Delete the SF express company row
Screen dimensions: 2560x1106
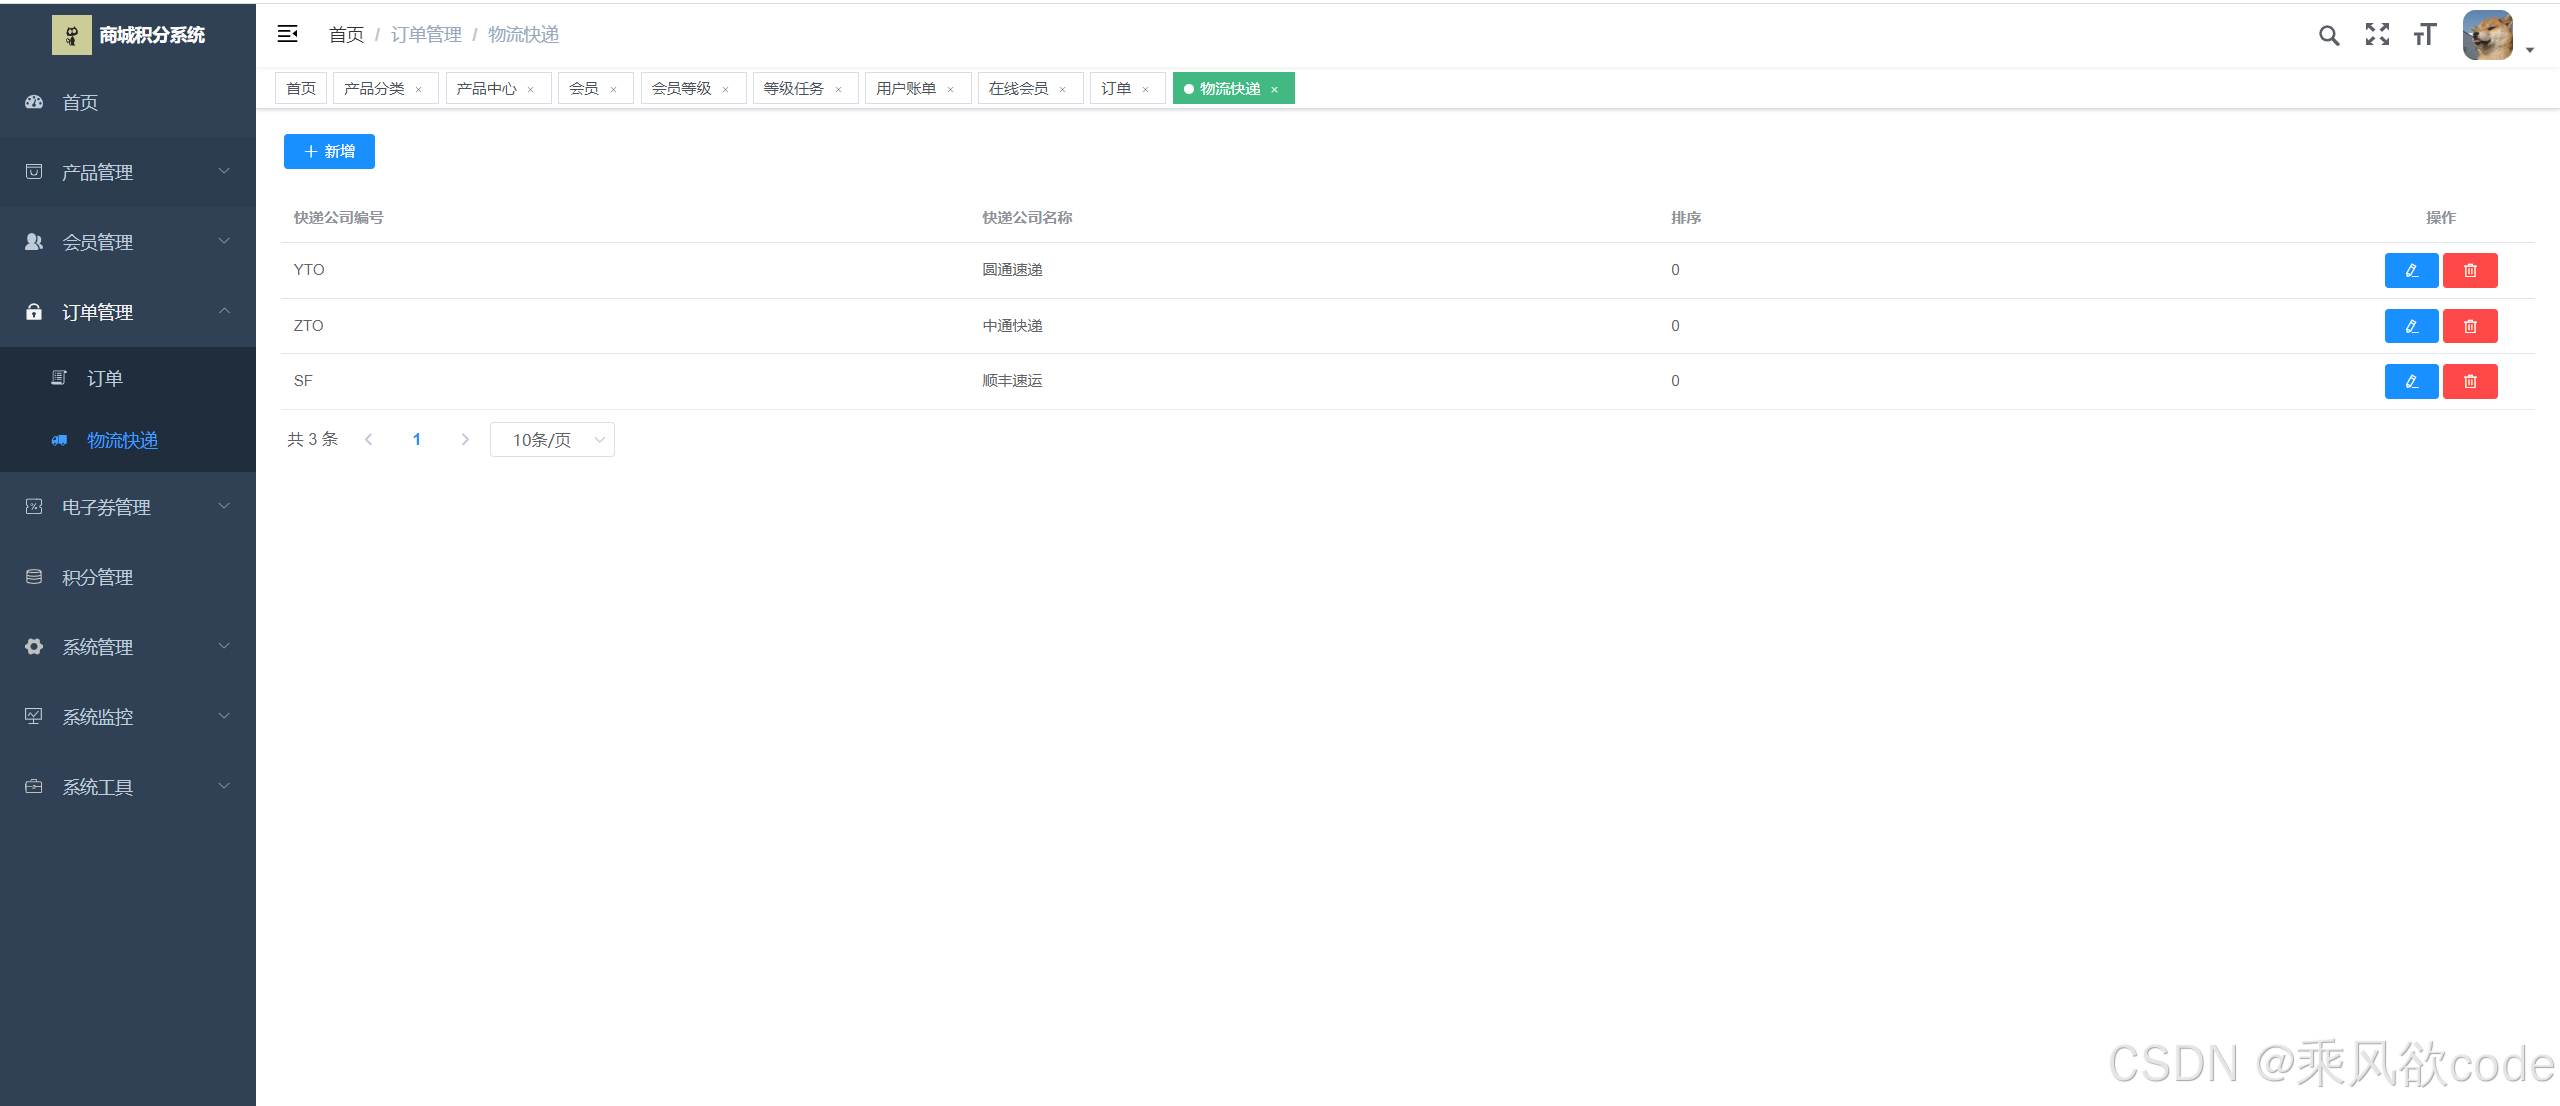coord(2470,381)
